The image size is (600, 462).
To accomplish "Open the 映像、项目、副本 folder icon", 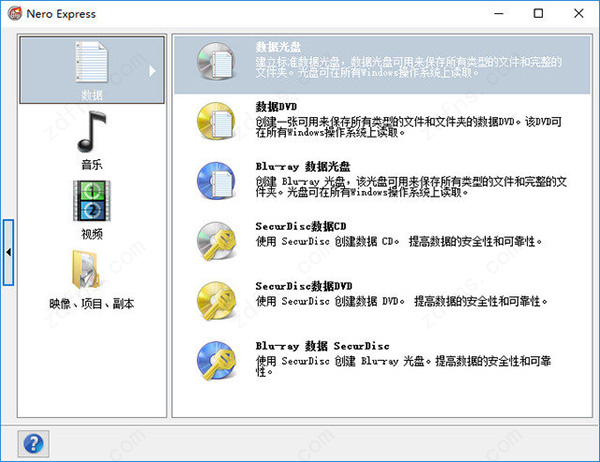I will (86, 270).
